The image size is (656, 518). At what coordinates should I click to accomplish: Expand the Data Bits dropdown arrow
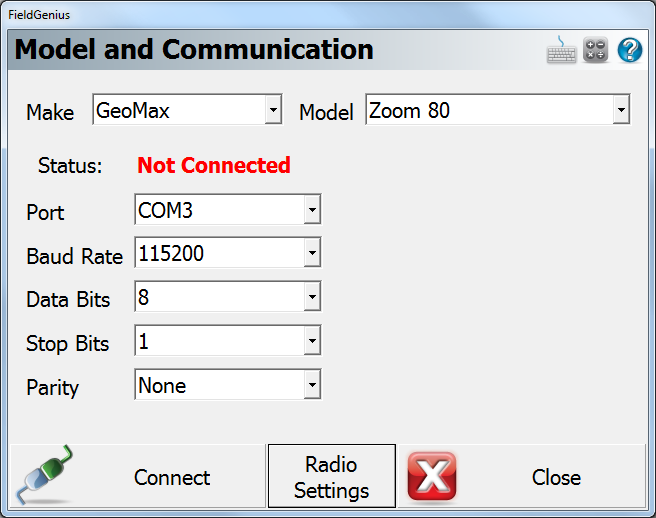tap(312, 298)
